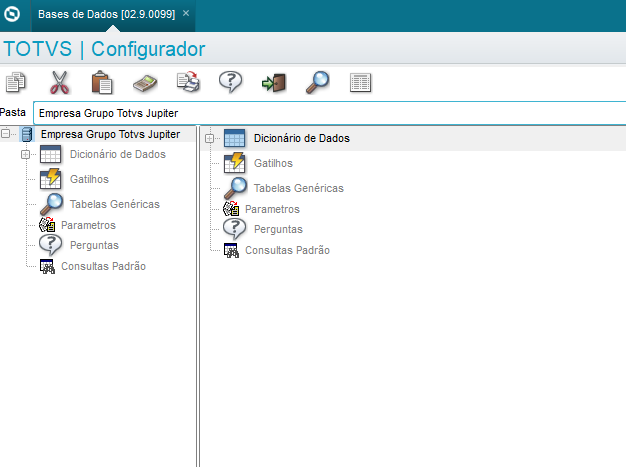Click Consultas Padrão icon in left tree
This screenshot has height=467, width=626.
click(47, 266)
